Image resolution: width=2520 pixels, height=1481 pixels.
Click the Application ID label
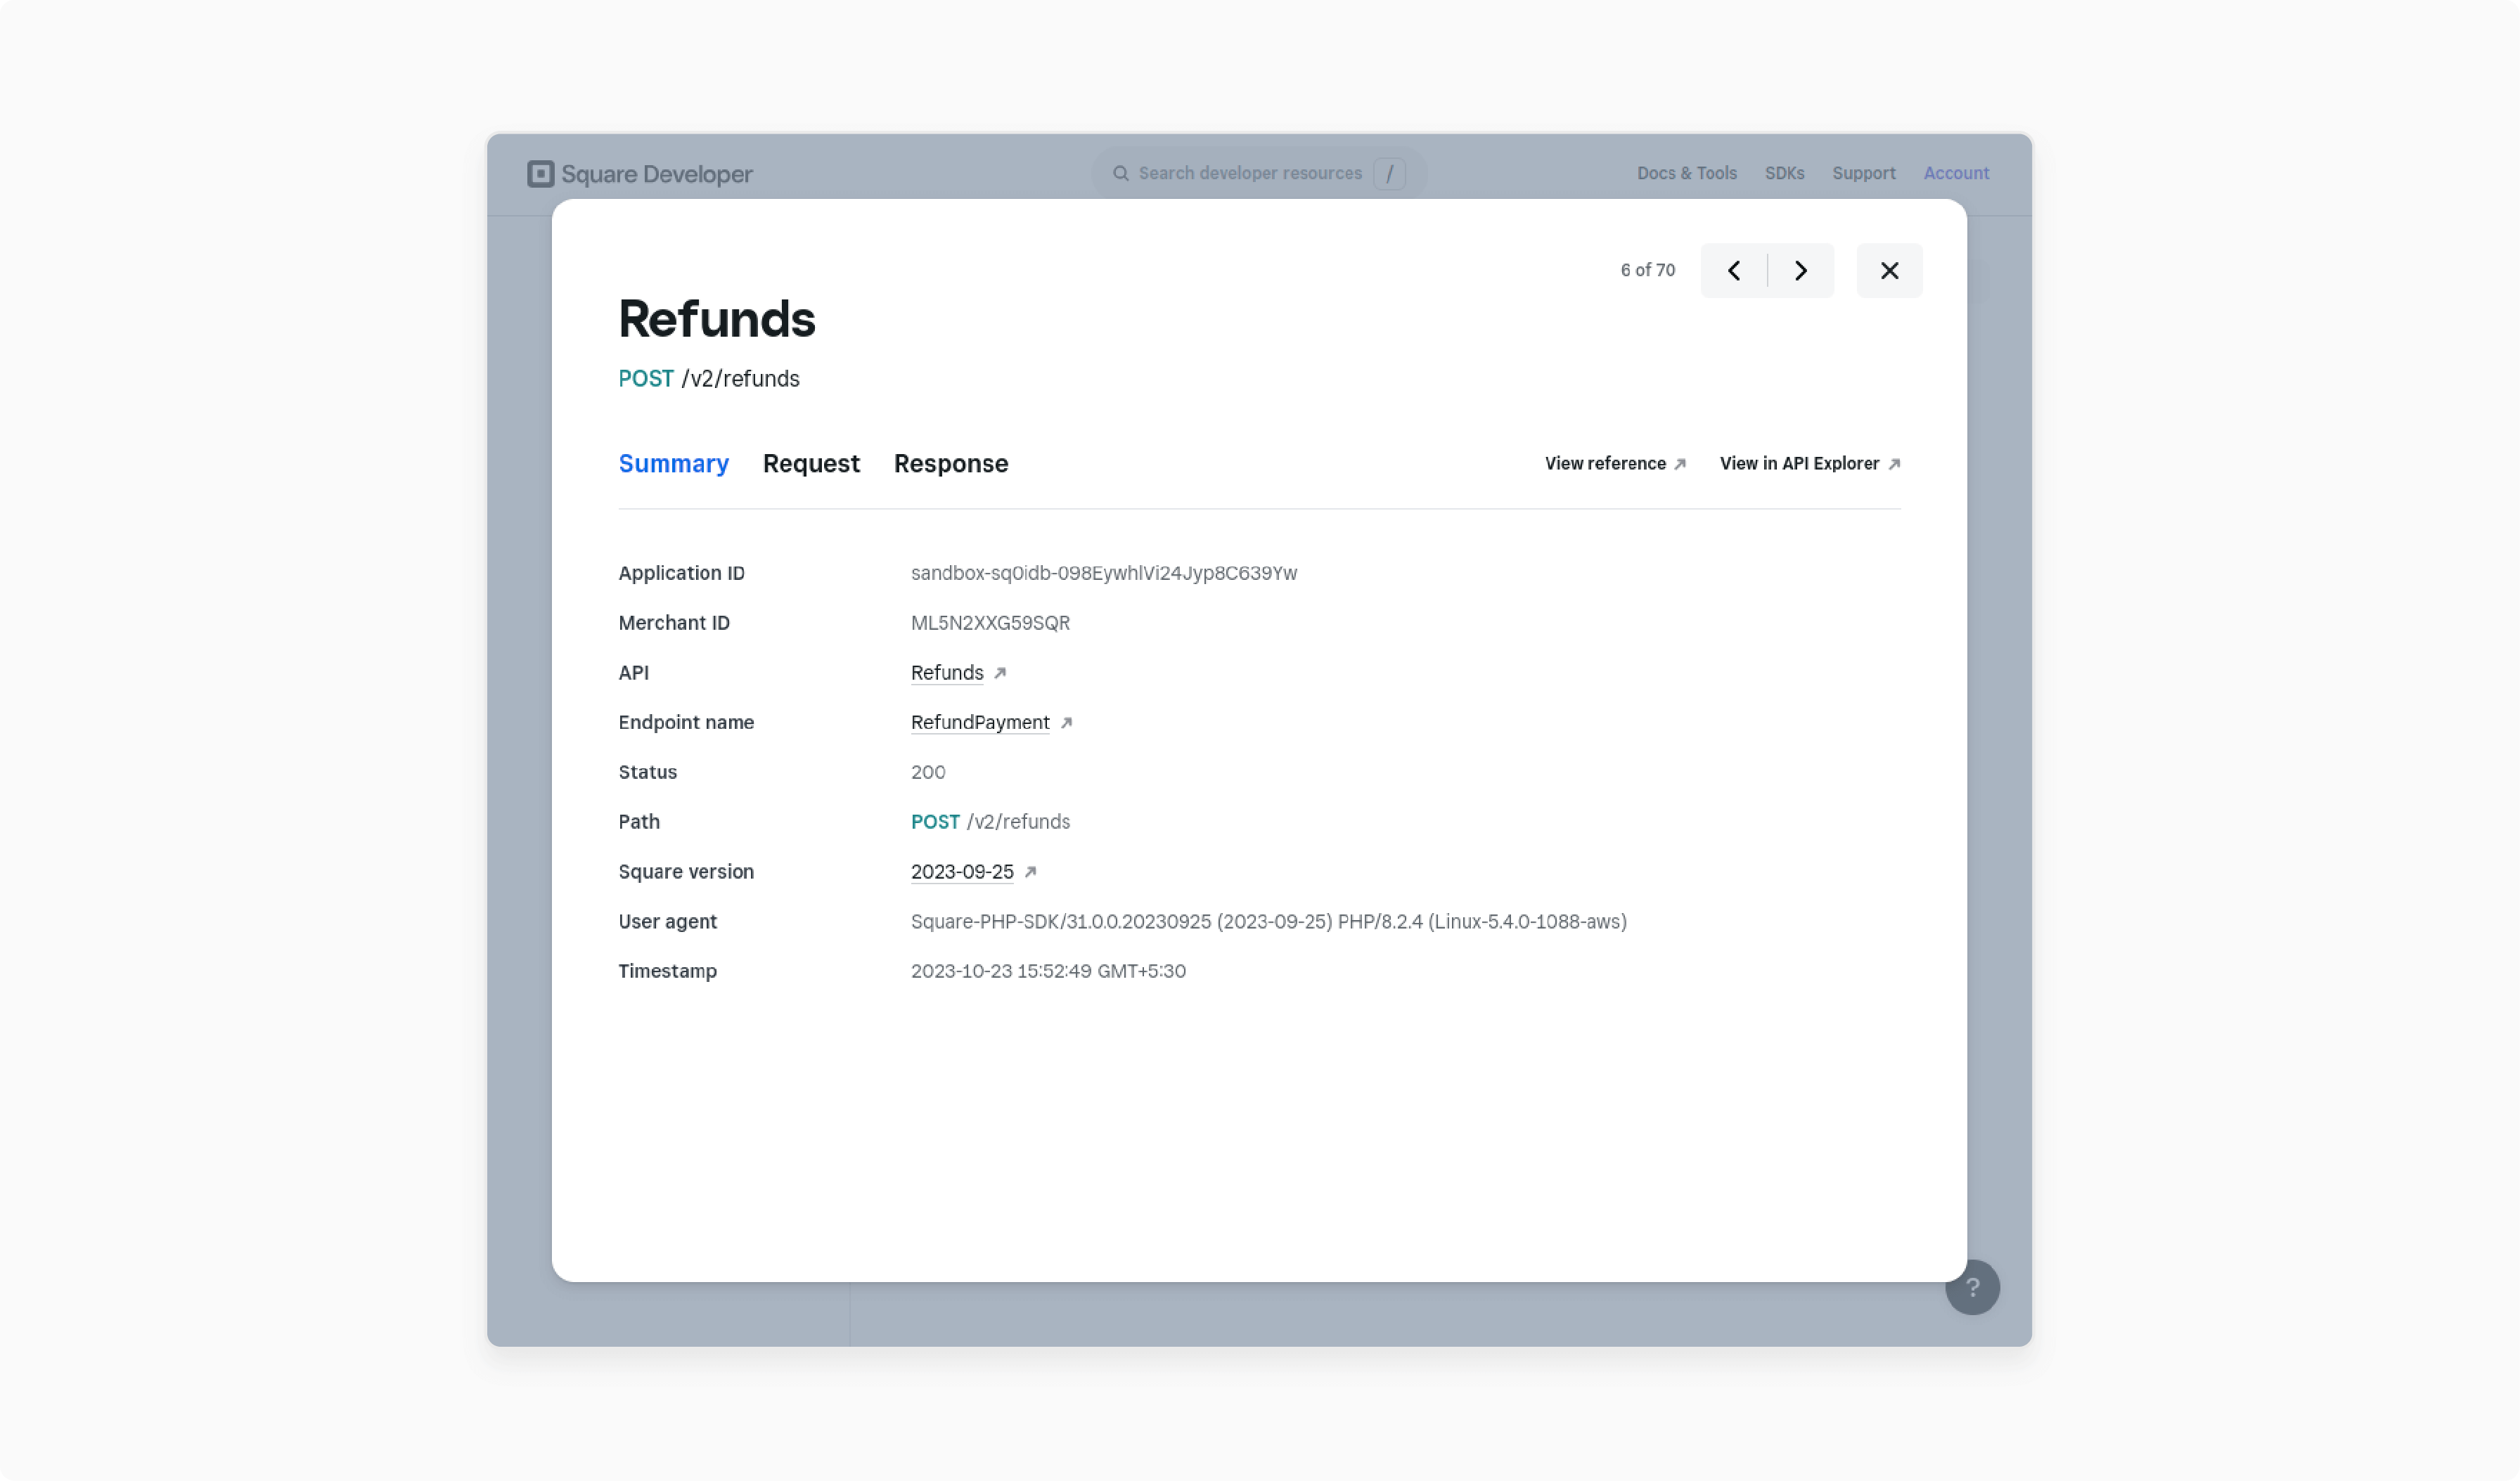point(681,573)
